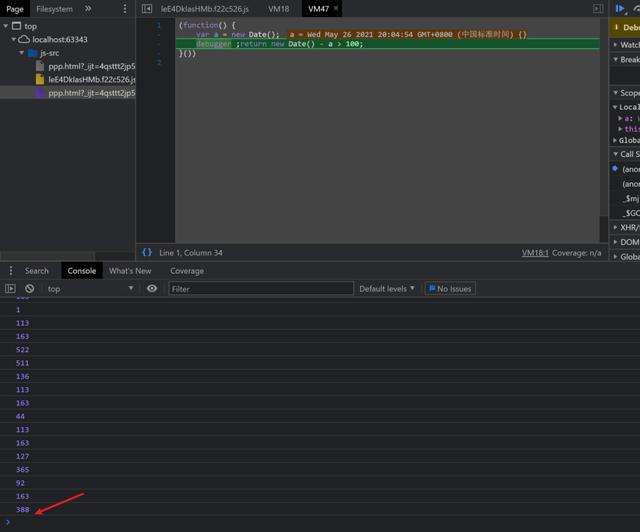Viewport: 640px width, 532px height.
Task: Switch to the Search drawer tab
Action: click(36, 271)
